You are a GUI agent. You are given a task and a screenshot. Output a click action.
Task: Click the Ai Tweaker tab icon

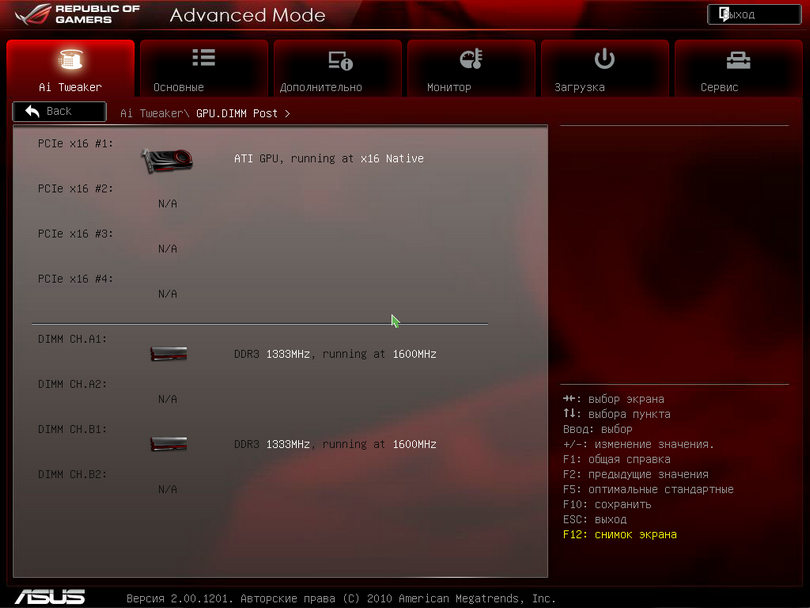pos(70,60)
